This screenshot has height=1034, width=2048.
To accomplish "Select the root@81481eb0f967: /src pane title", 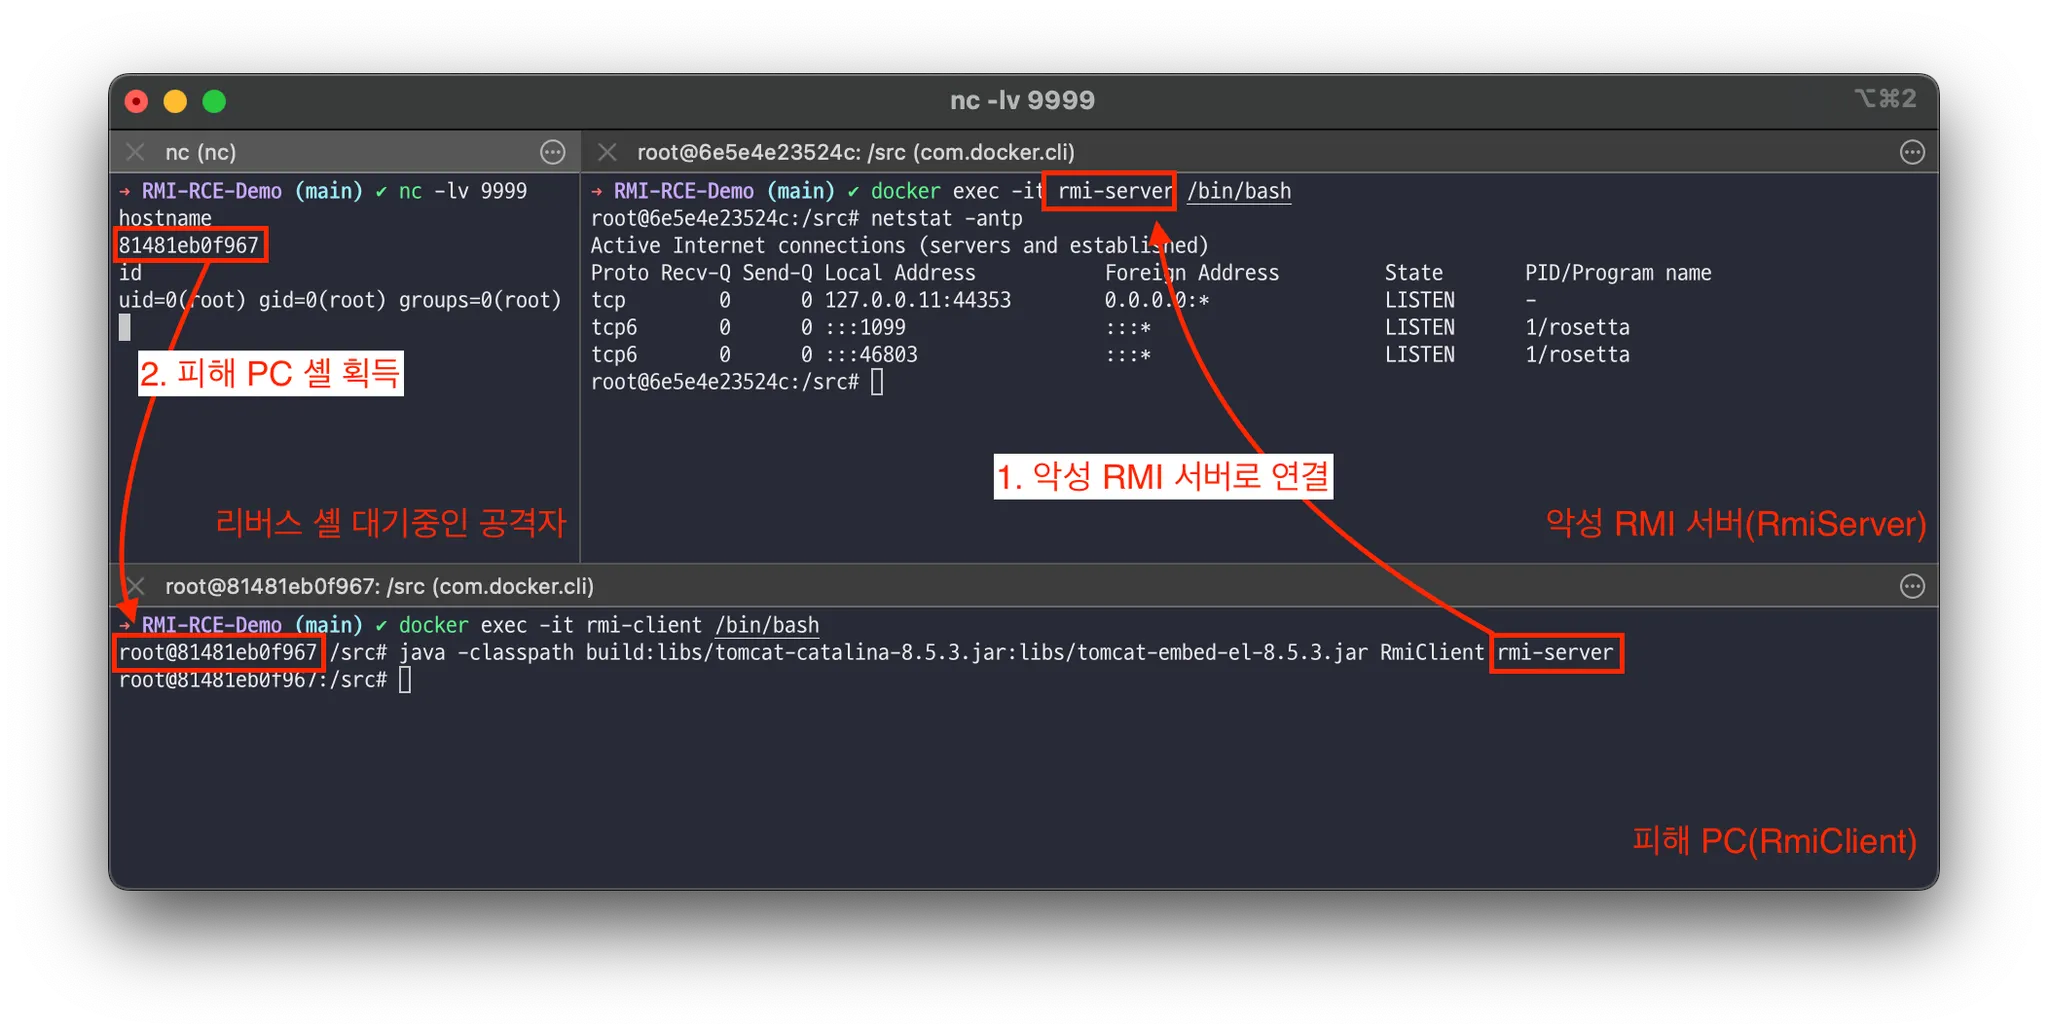I will click(x=379, y=586).
